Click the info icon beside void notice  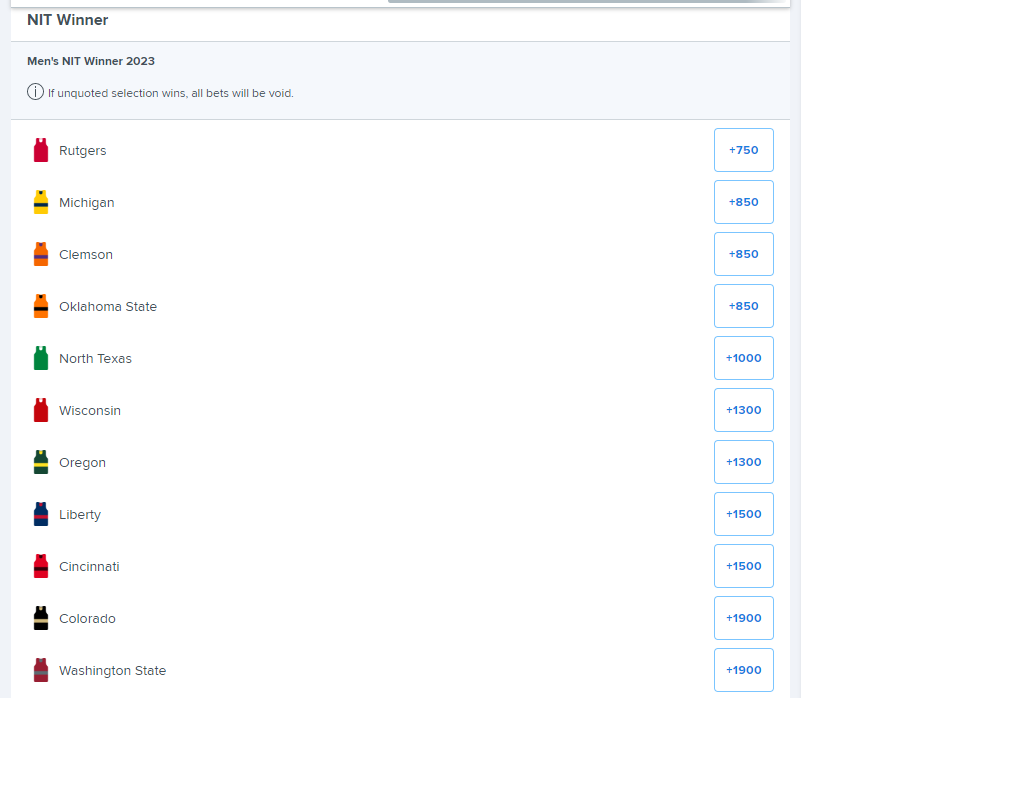pos(35,92)
